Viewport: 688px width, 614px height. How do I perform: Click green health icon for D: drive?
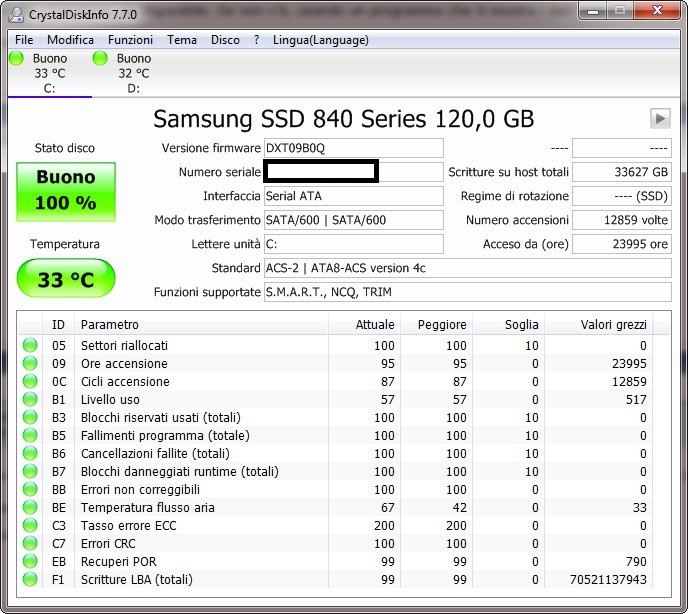pyautogui.click(x=100, y=58)
